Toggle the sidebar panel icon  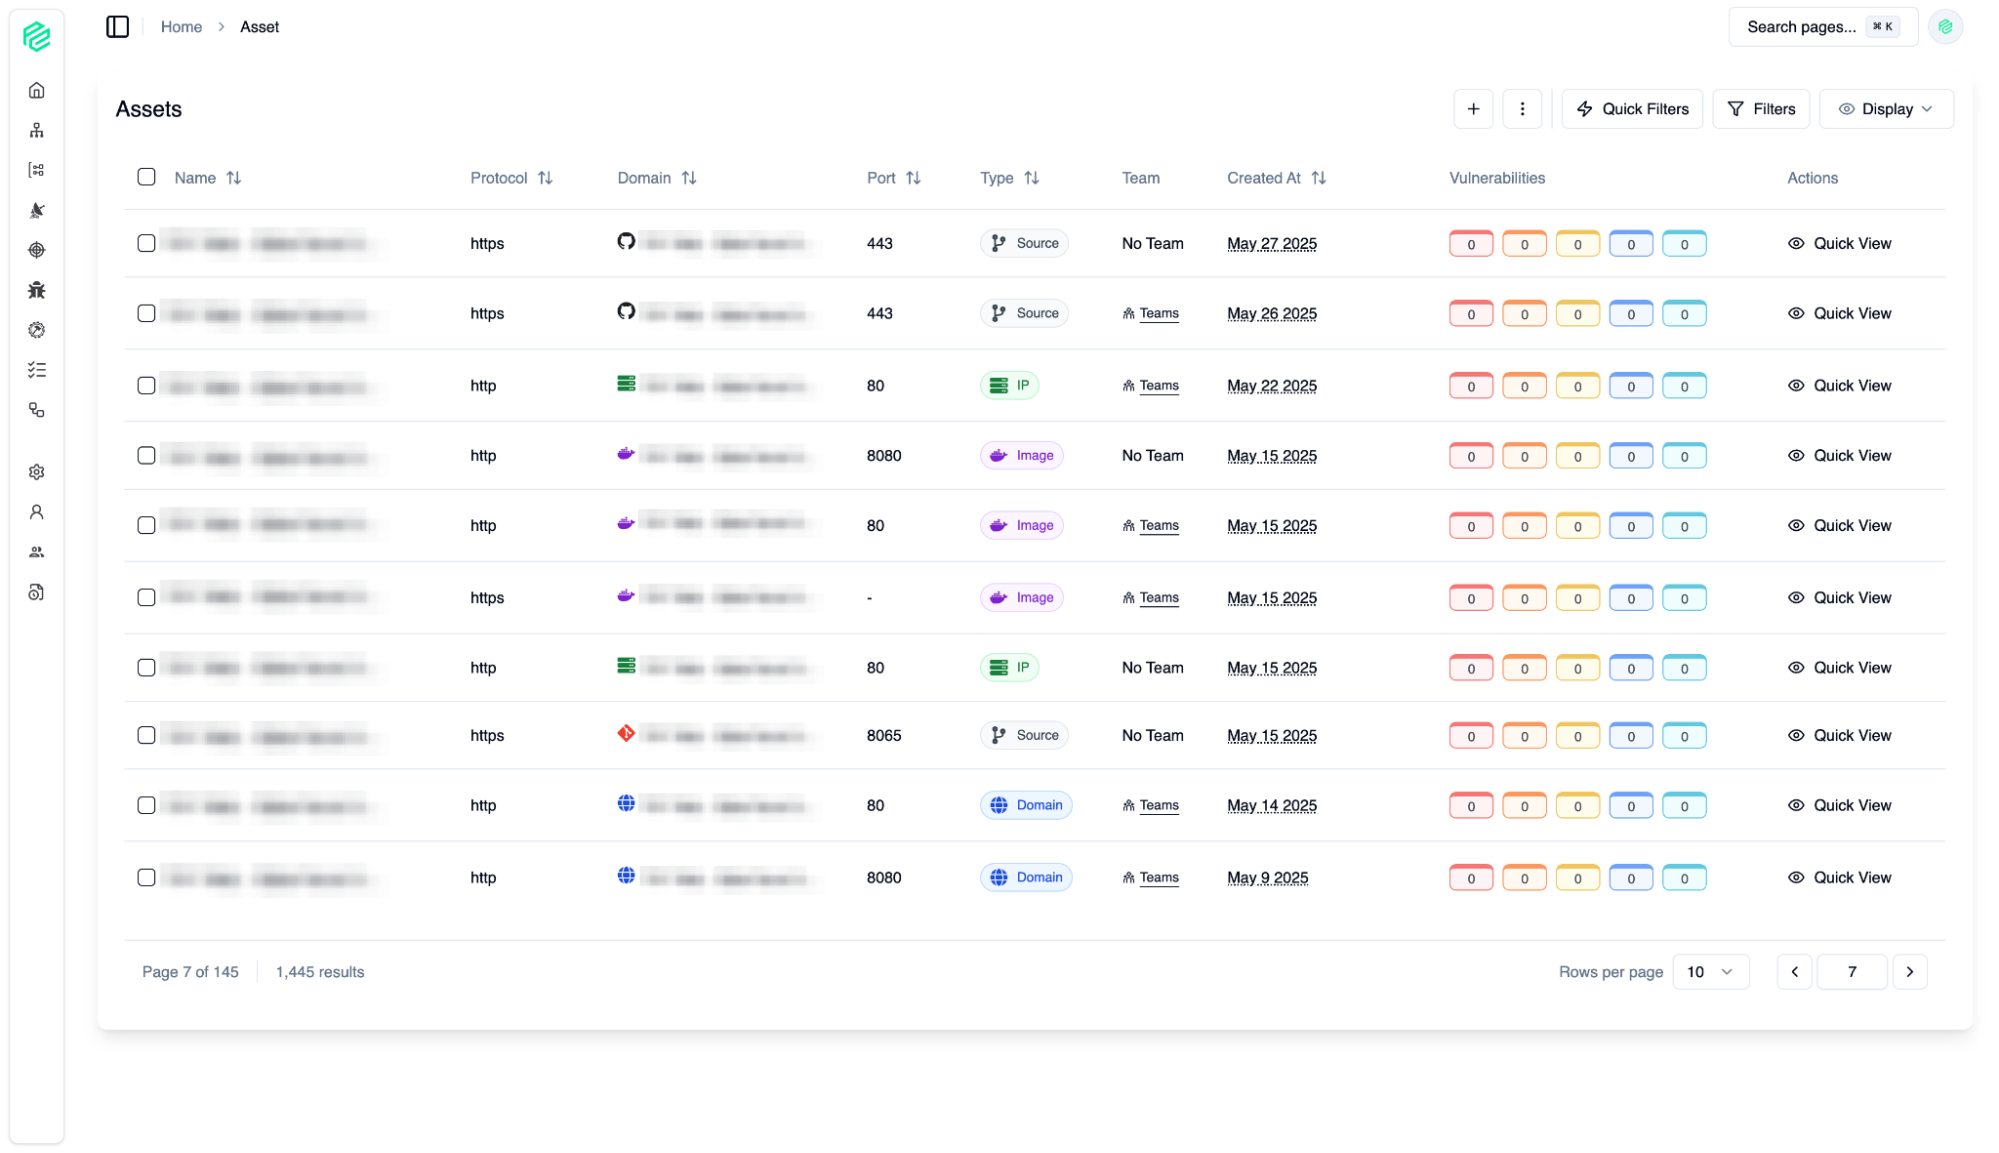(x=118, y=27)
